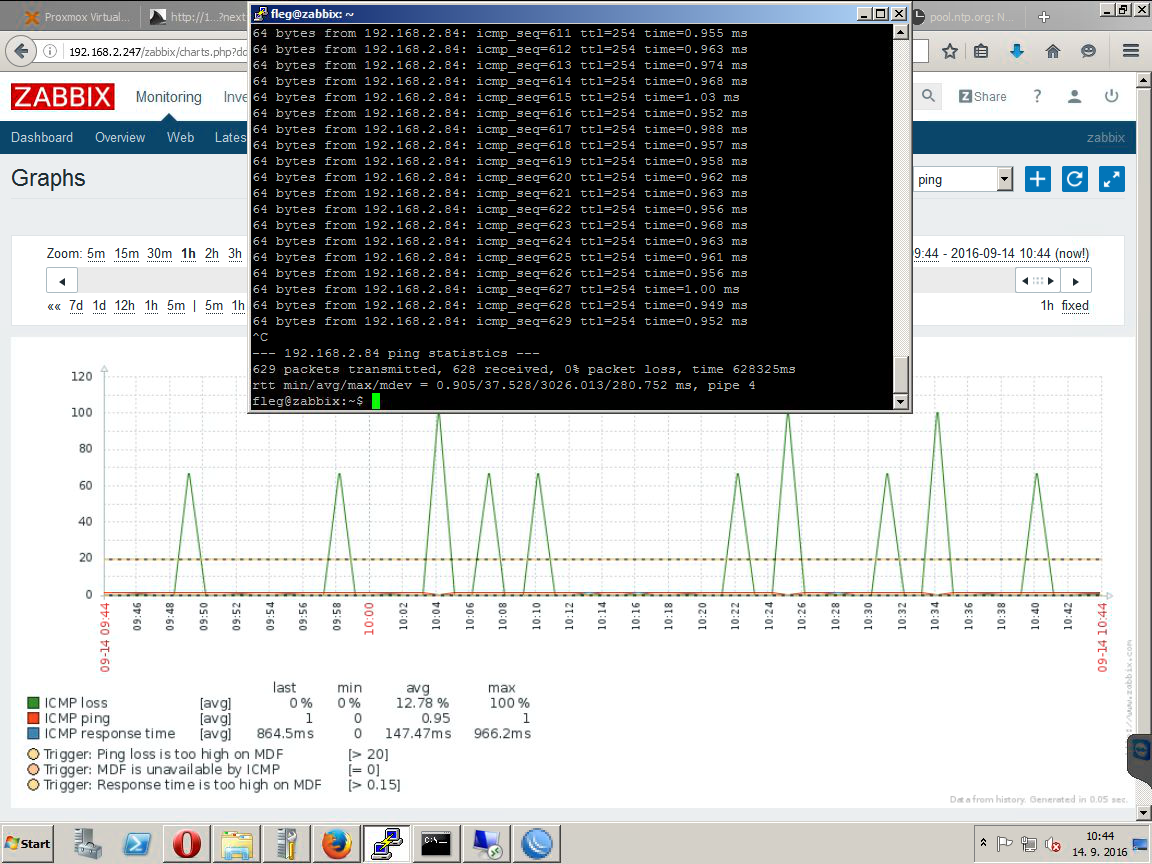Toggle the fixed time period link
1152x864 pixels.
pyautogui.click(x=1075, y=306)
